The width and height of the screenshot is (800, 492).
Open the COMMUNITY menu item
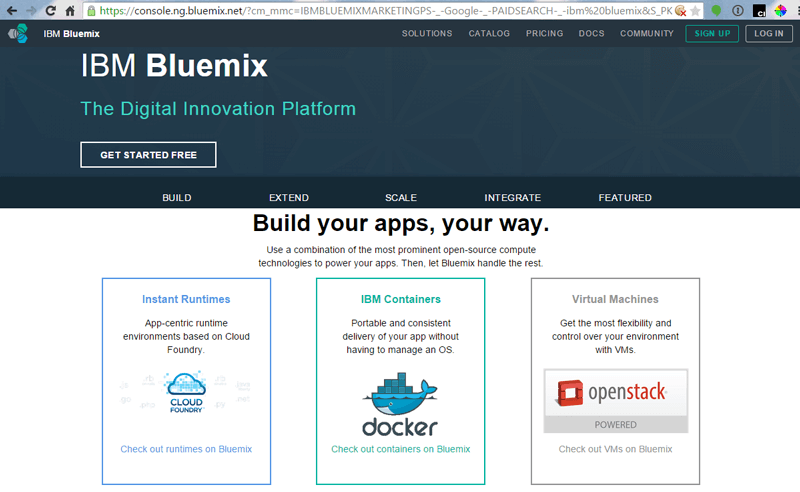click(x=647, y=34)
